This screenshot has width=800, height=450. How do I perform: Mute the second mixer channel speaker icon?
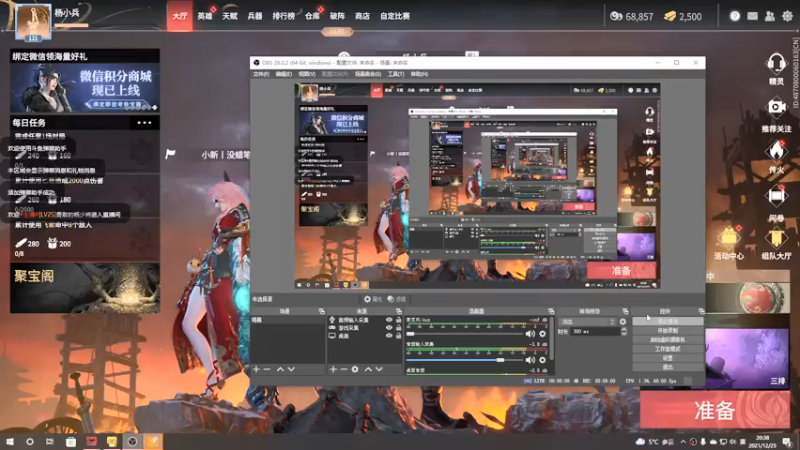pyautogui.click(x=530, y=360)
